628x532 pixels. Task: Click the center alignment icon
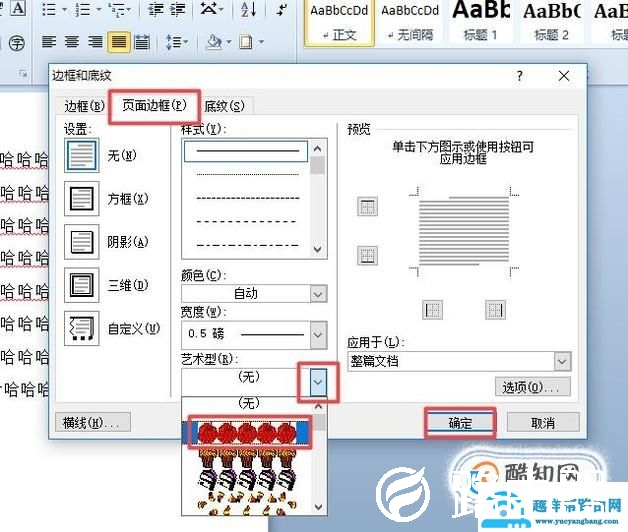click(x=72, y=41)
